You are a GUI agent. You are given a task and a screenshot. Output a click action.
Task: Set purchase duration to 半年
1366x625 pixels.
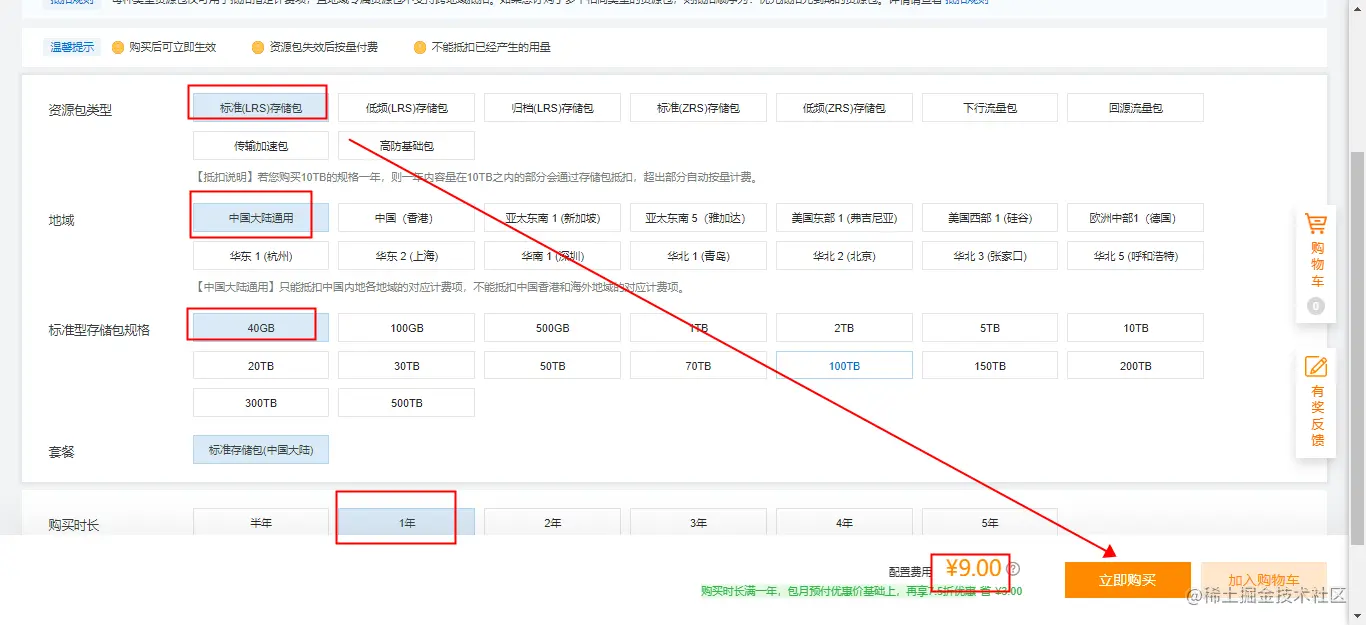coord(261,522)
